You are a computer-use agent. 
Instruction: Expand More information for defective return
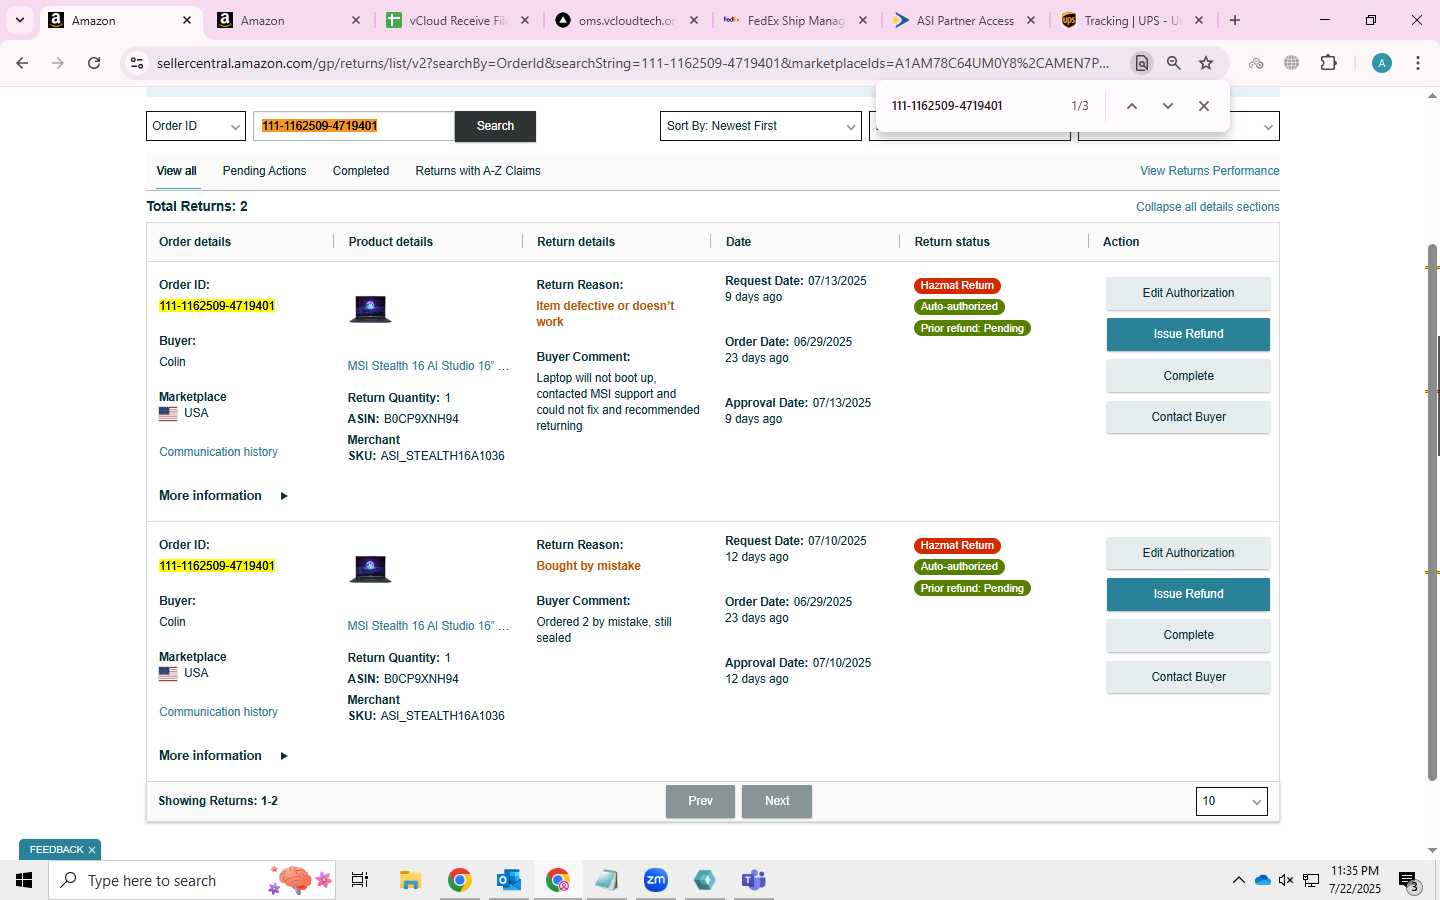click(x=223, y=496)
